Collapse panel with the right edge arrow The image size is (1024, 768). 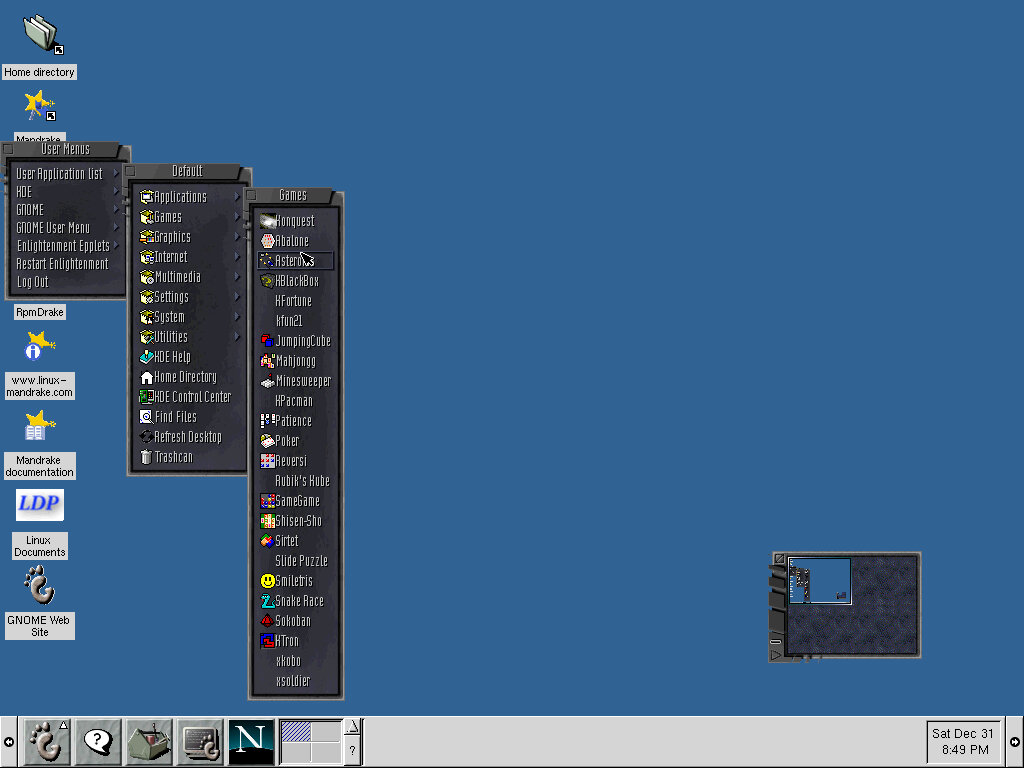[1015, 742]
